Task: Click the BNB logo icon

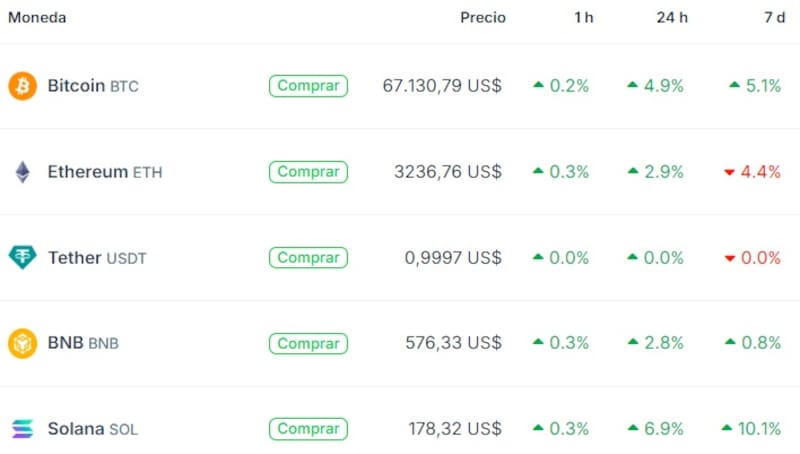Action: tap(22, 344)
